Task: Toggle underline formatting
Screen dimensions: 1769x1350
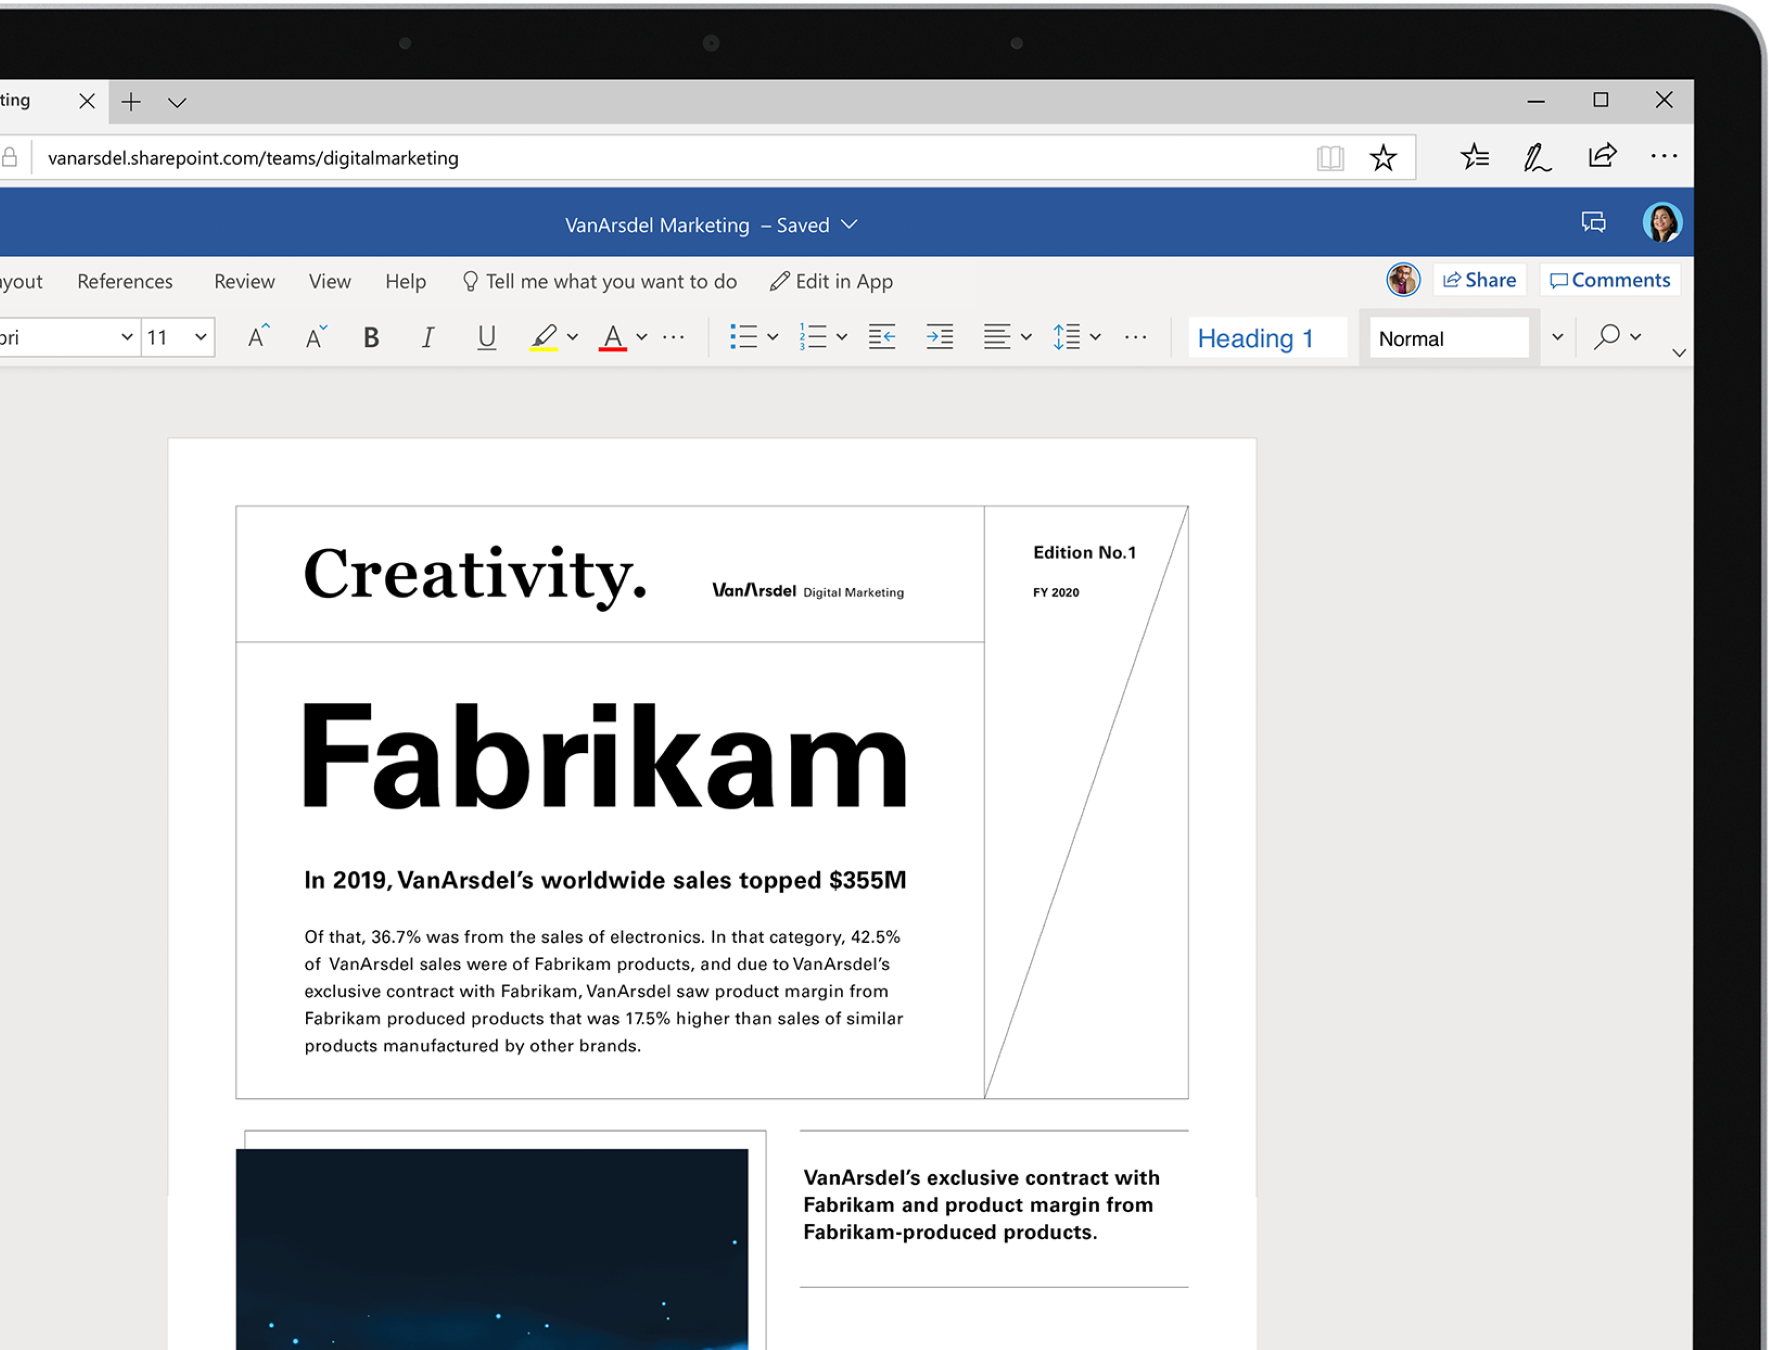Action: click(486, 337)
